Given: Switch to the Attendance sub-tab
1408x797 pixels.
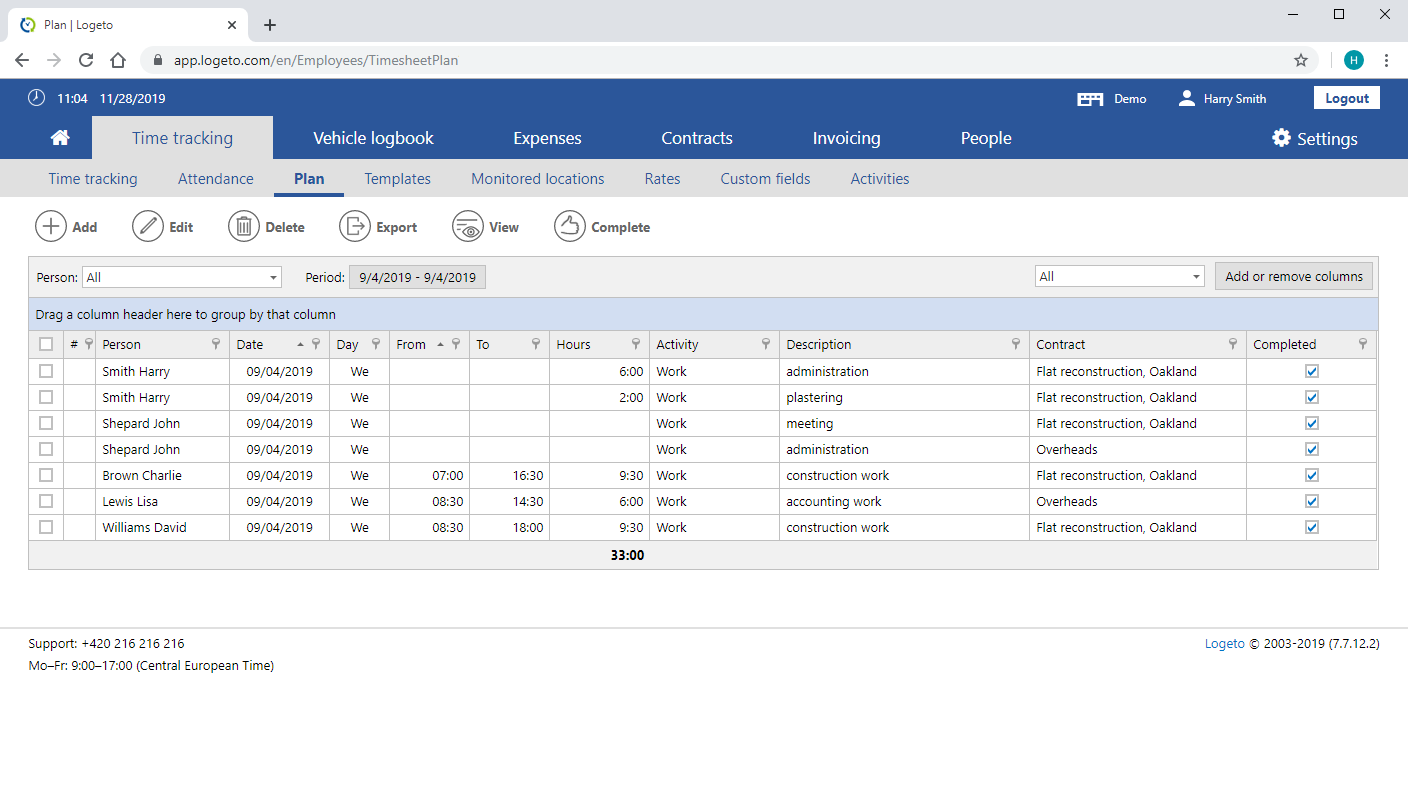Looking at the screenshot, I should point(216,179).
